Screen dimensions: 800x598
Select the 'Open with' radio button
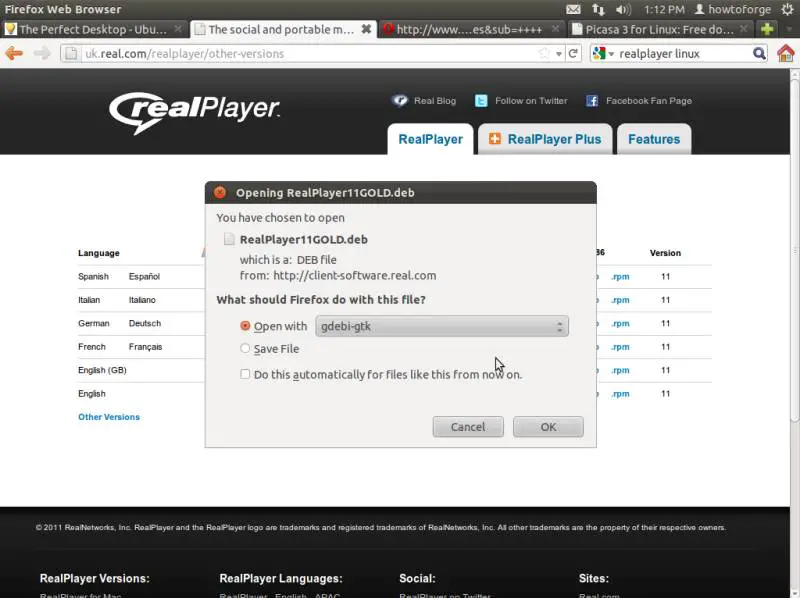(245, 326)
